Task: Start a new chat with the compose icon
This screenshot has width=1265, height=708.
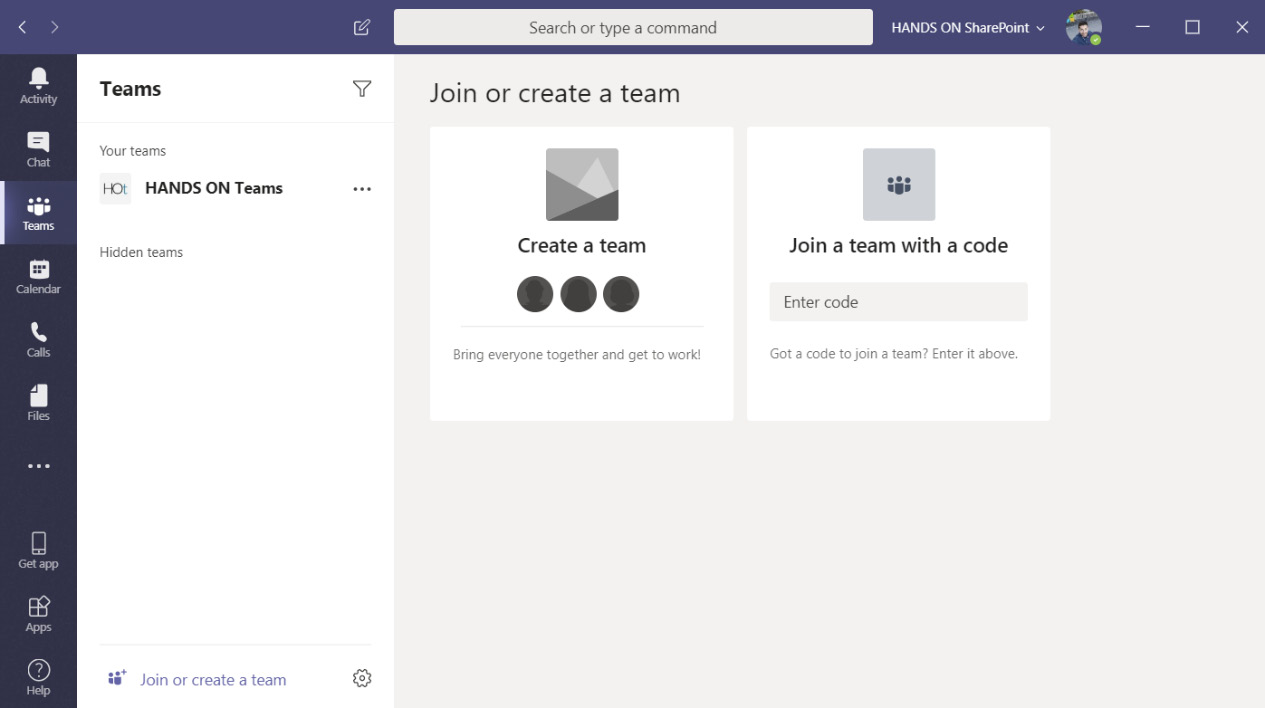Action: 361,27
